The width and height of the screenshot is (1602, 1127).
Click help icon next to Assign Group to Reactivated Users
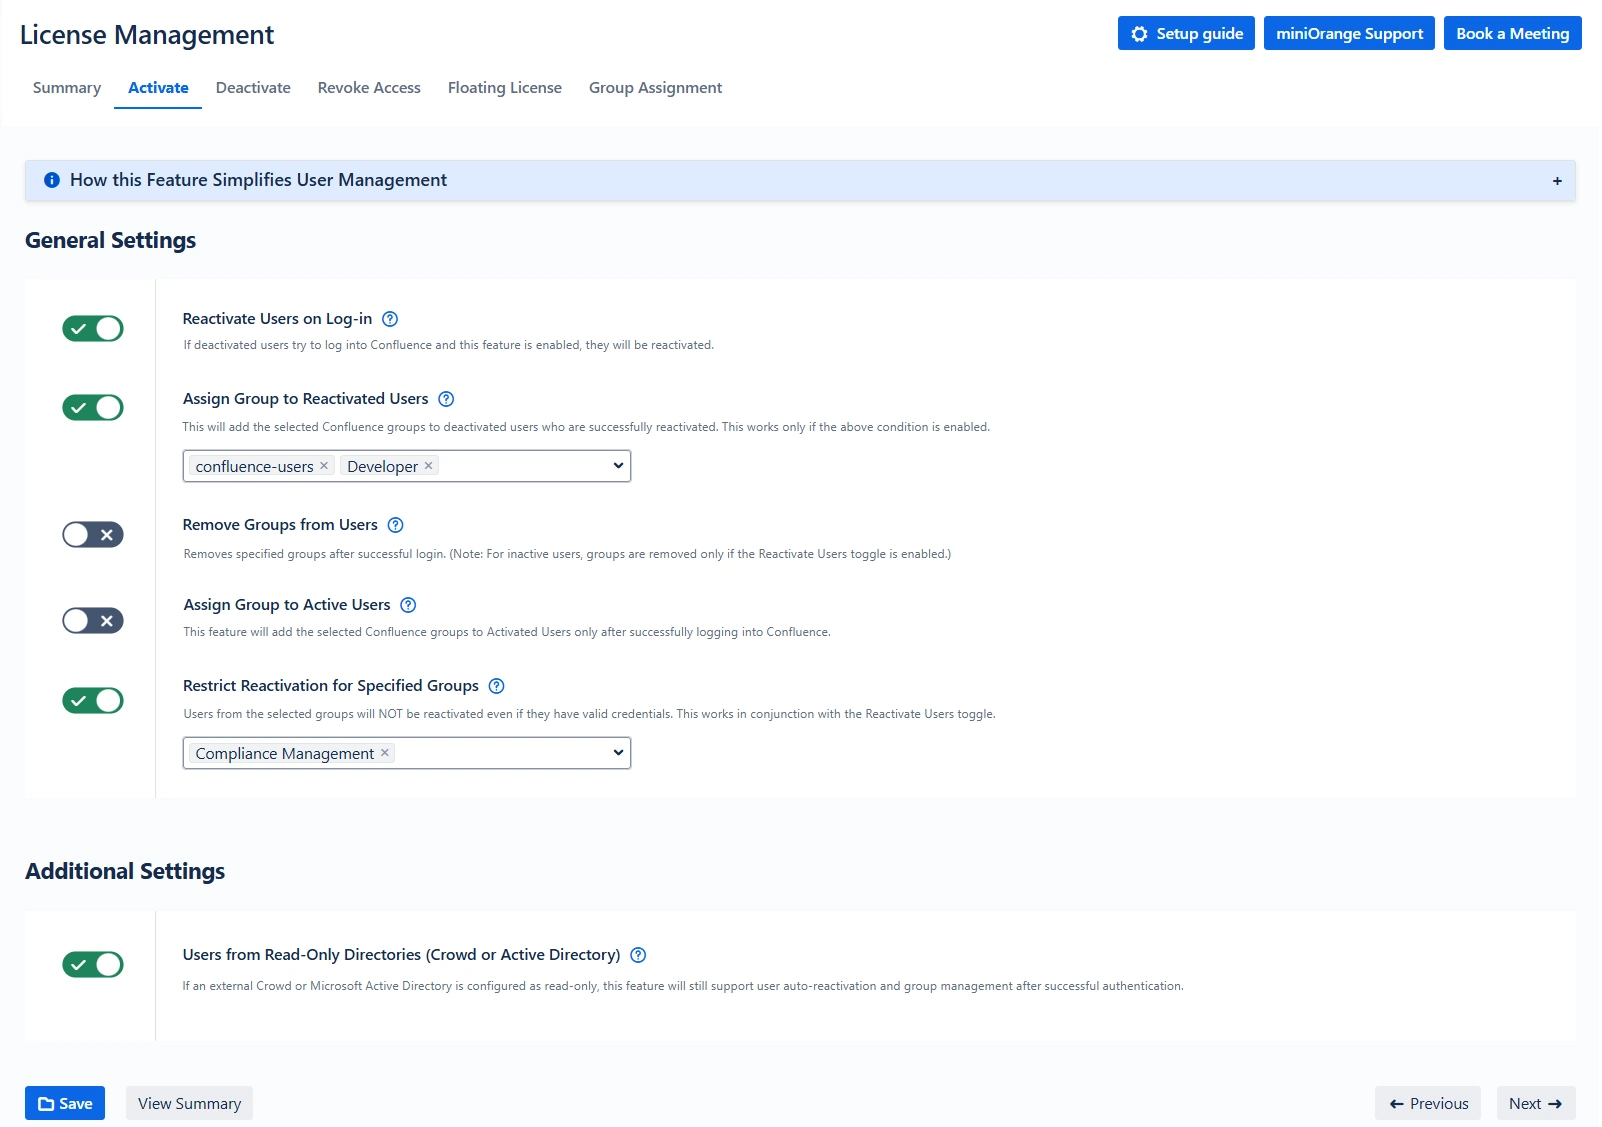[446, 399]
